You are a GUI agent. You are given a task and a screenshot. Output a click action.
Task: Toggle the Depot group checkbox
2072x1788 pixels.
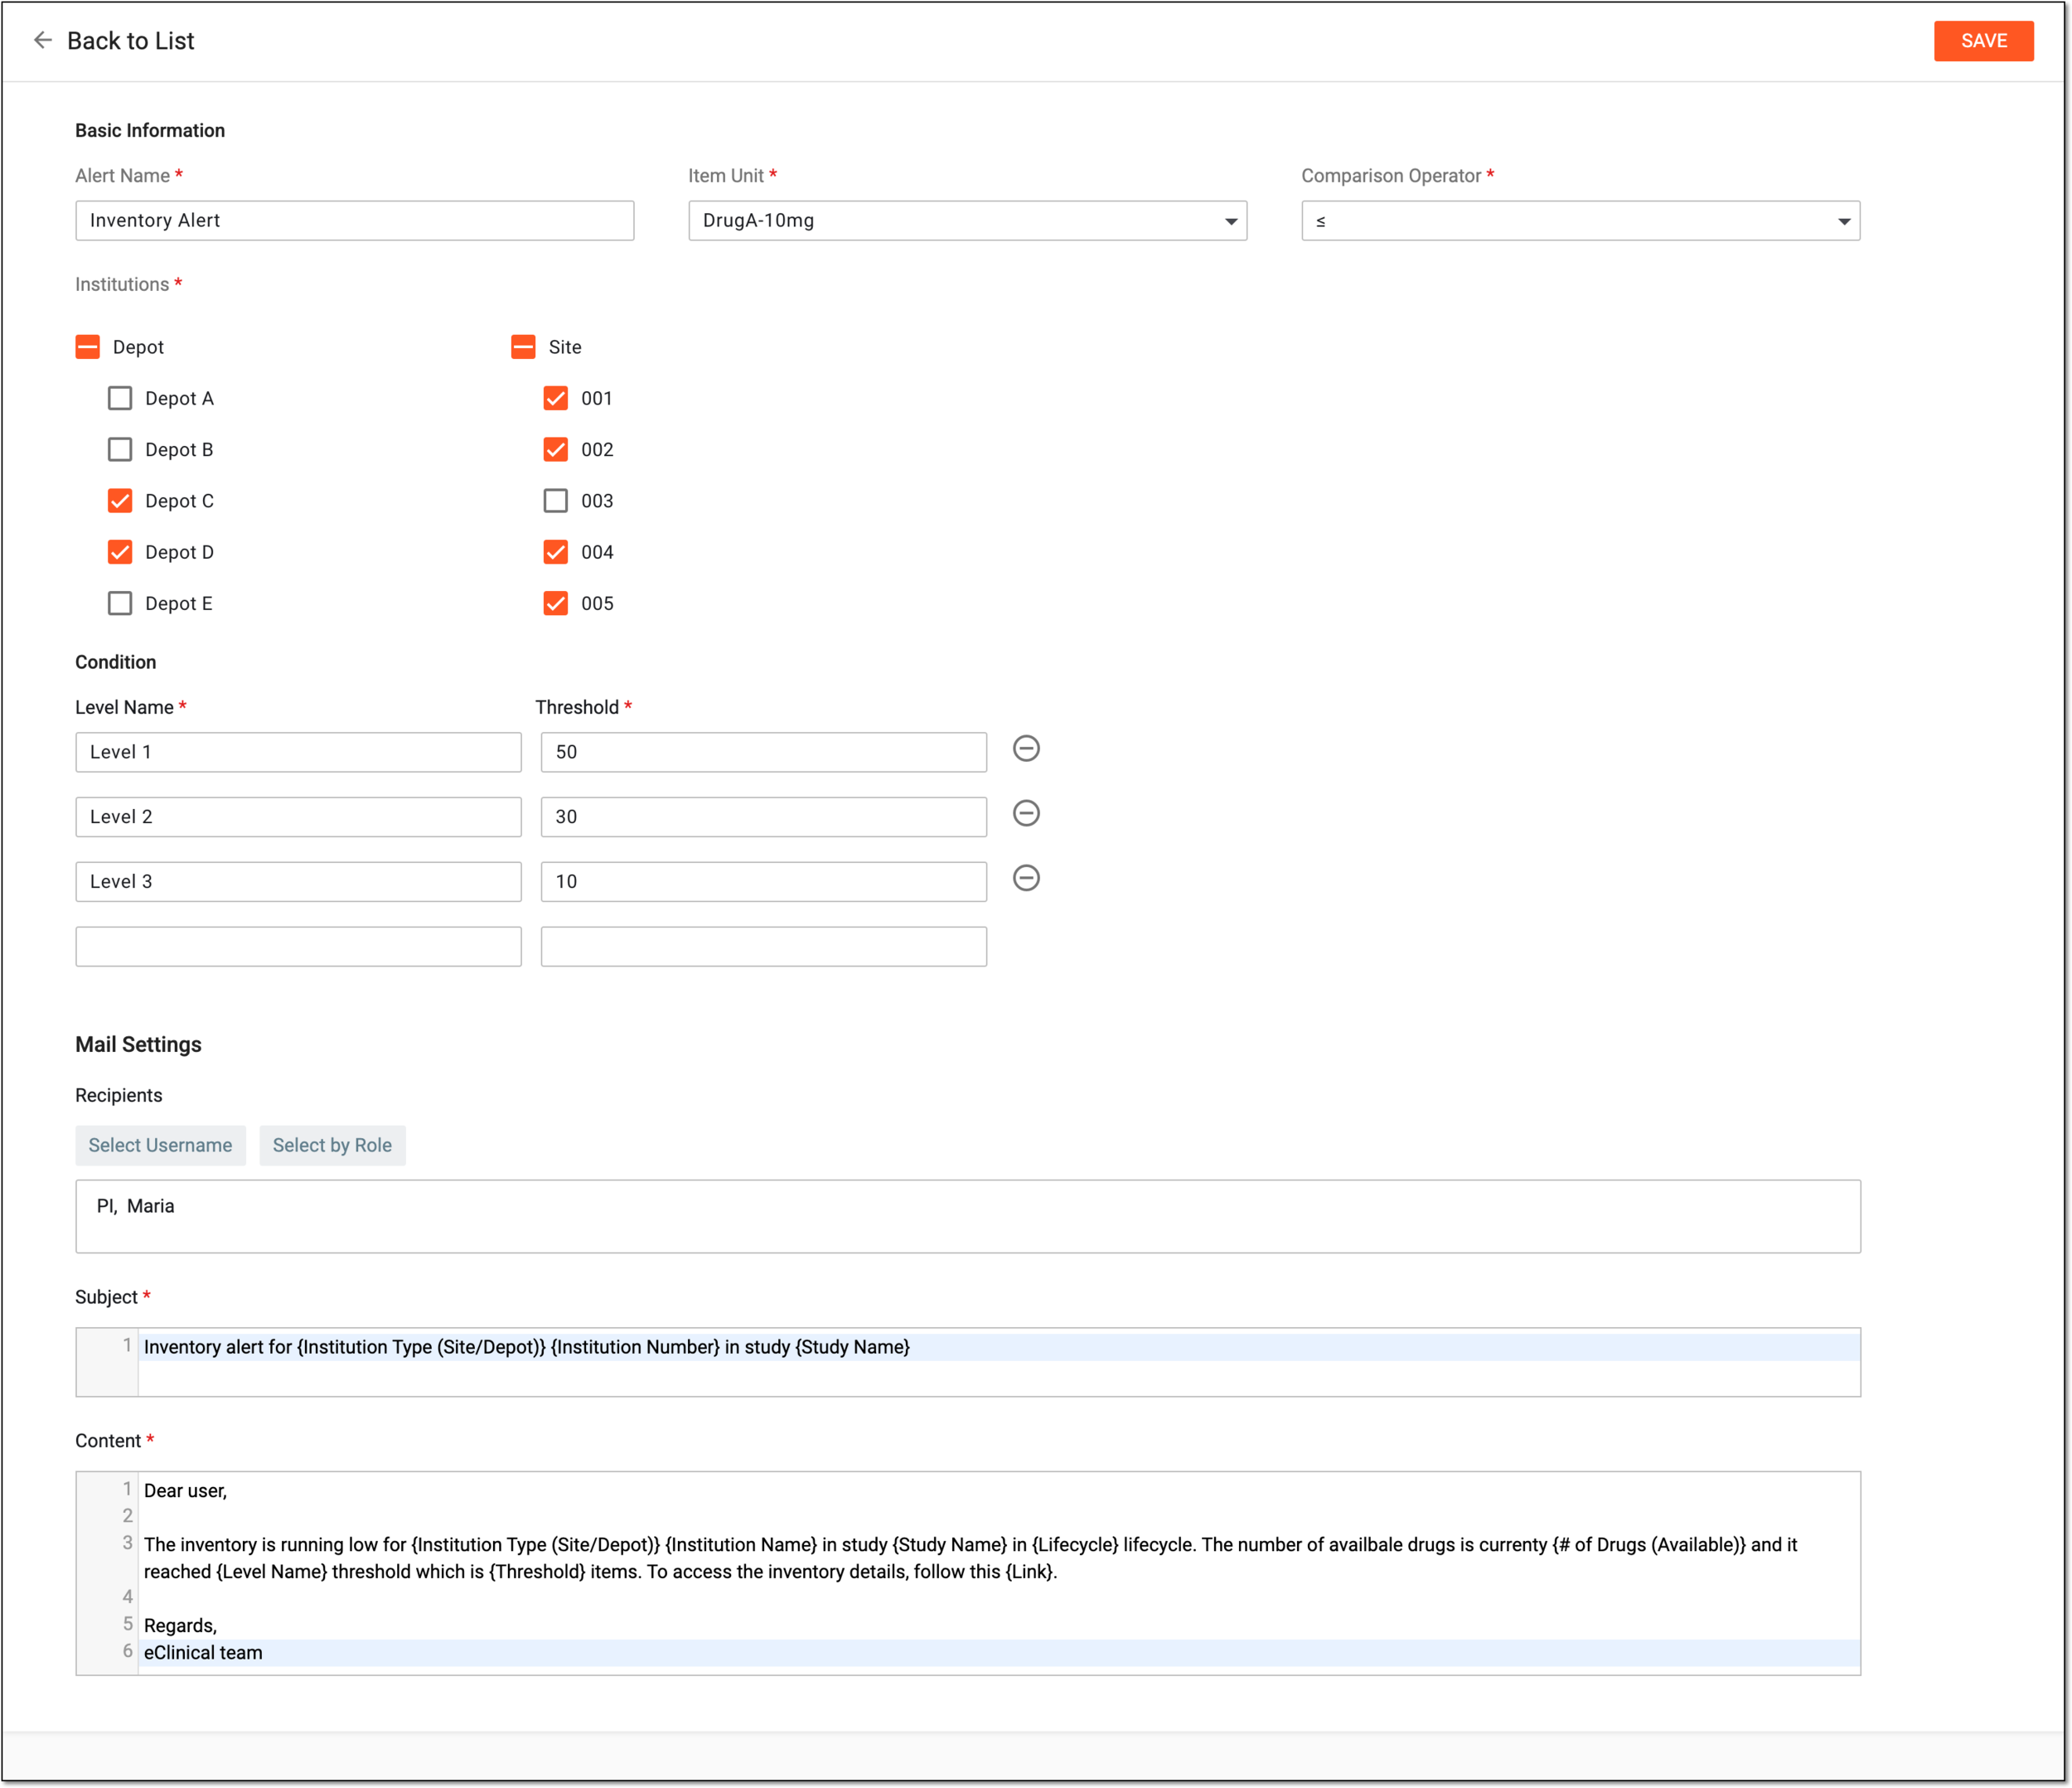88,347
